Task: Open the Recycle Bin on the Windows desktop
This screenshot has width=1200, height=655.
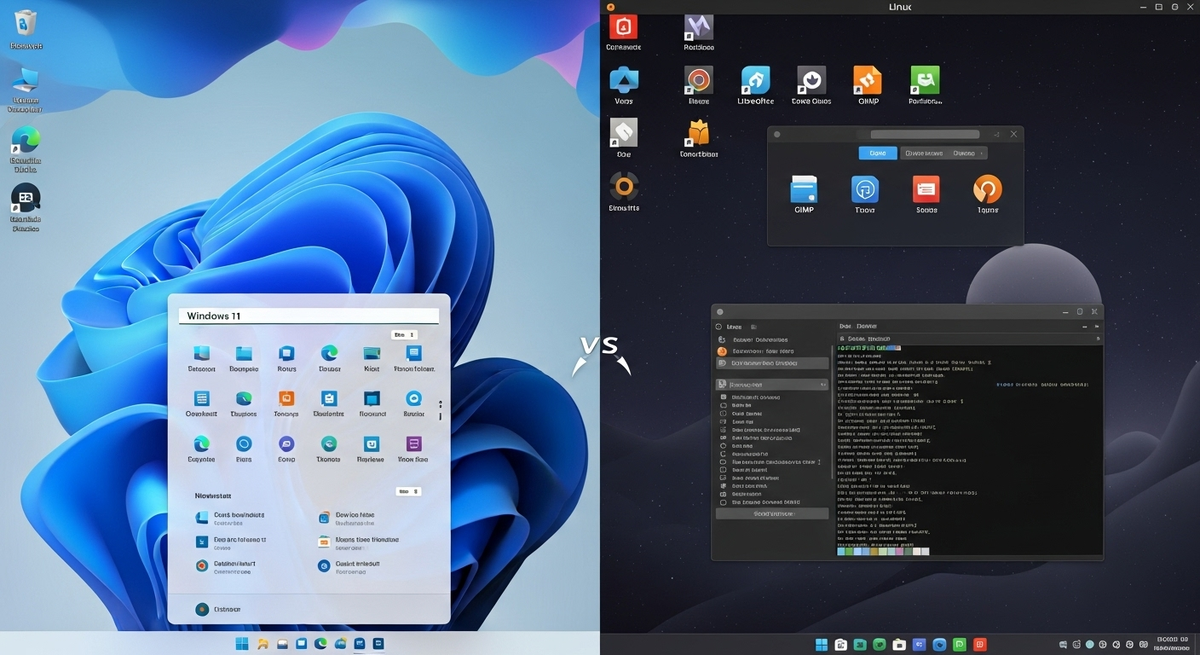Action: pos(24,22)
